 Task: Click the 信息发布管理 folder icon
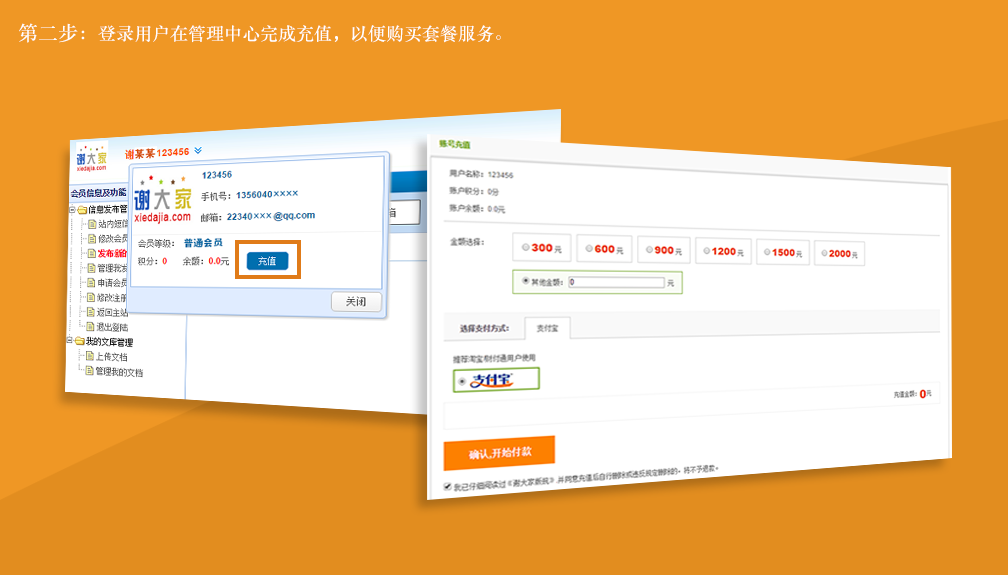click(82, 210)
